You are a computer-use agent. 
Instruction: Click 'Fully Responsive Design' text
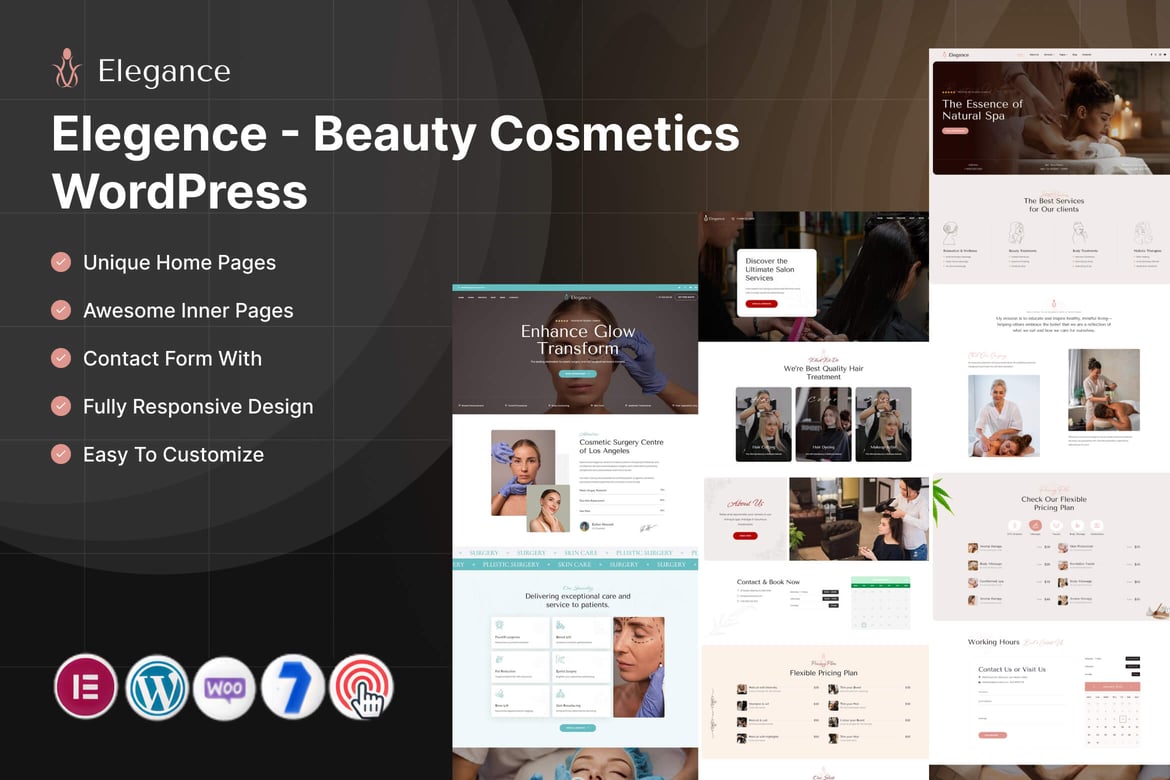coord(198,407)
